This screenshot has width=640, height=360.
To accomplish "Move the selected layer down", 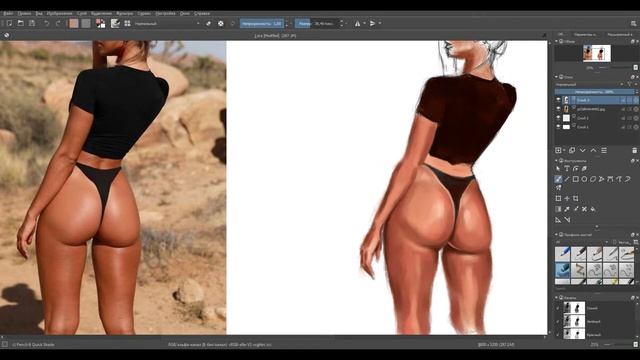I will click(582, 150).
